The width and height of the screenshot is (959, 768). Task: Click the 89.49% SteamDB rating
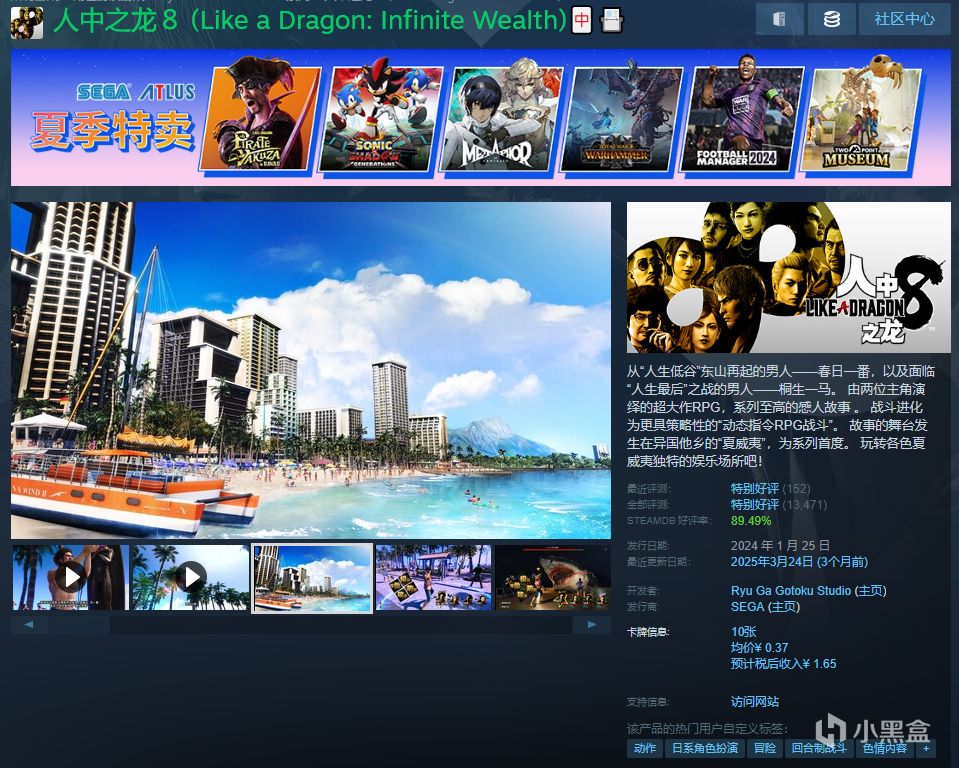750,521
